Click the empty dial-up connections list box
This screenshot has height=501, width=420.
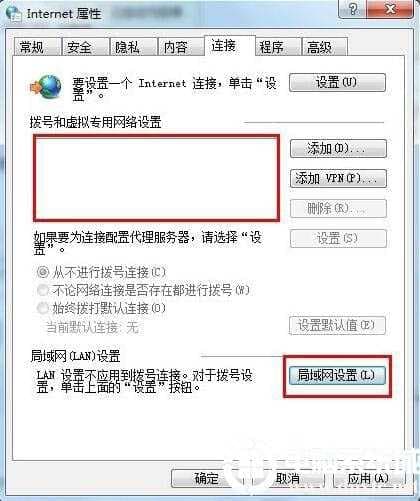156,178
